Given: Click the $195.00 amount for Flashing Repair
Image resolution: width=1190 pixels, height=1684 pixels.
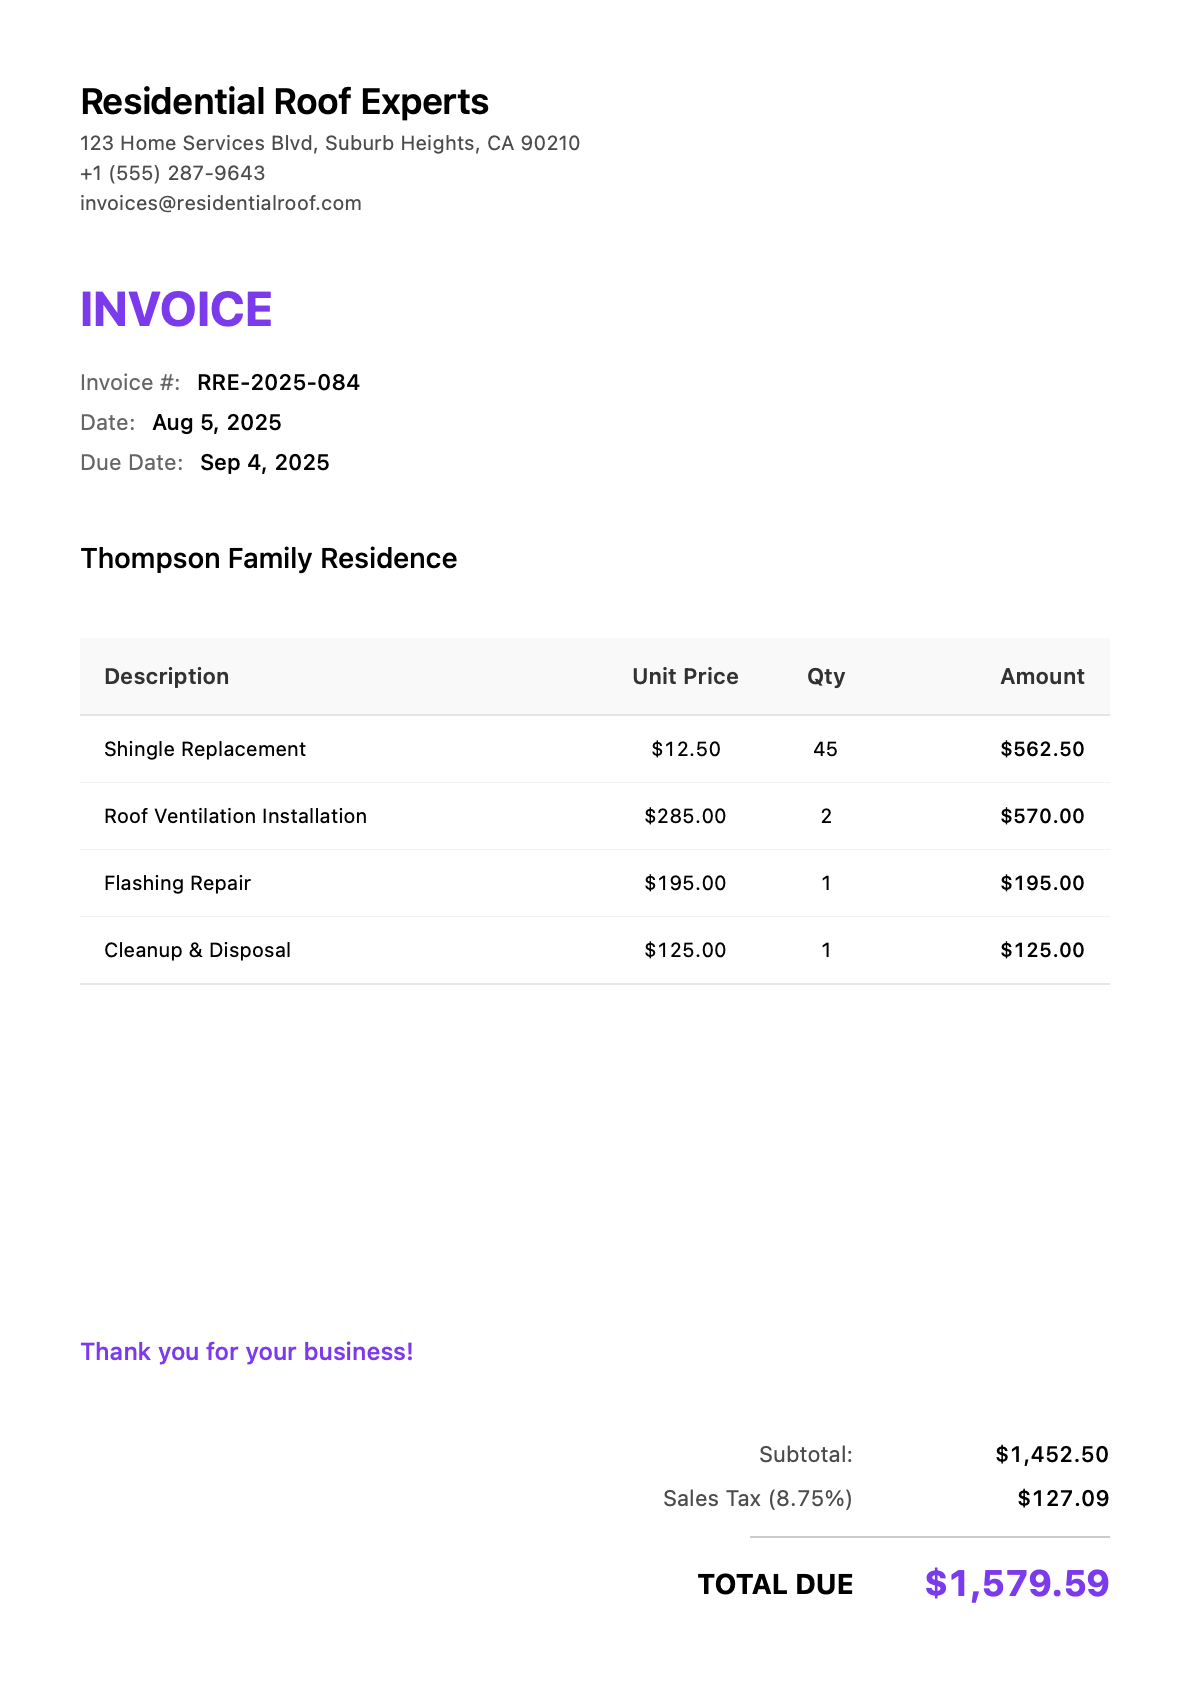Looking at the screenshot, I should tap(1042, 883).
